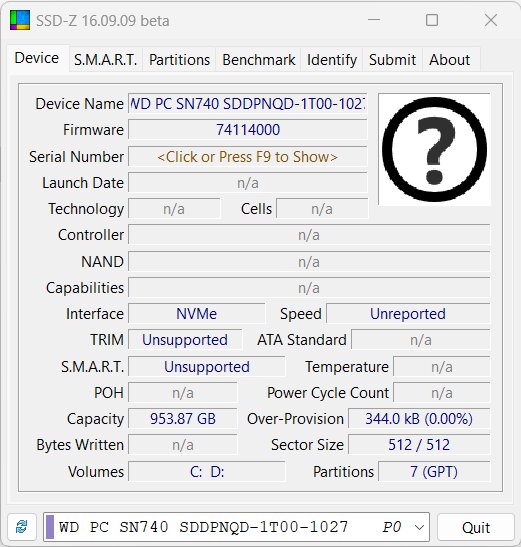Image resolution: width=521 pixels, height=547 pixels.
Task: Open the Identify tab
Action: pyautogui.click(x=332, y=60)
